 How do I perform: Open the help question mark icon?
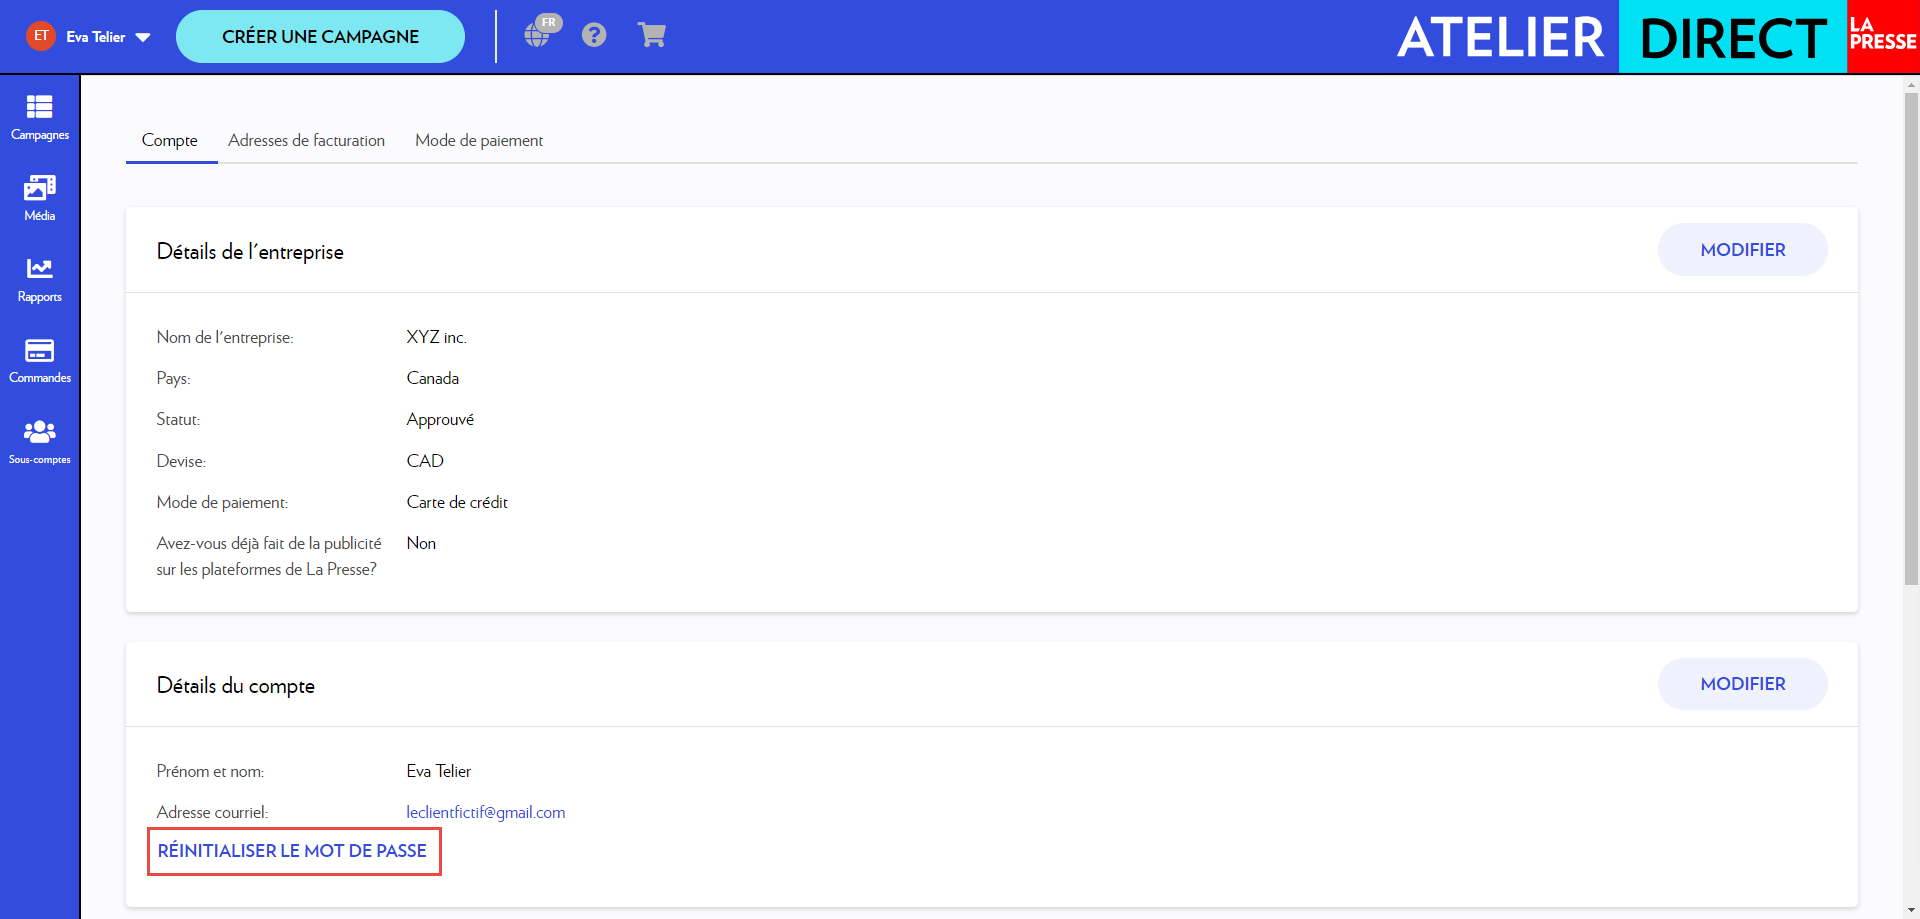(x=594, y=35)
